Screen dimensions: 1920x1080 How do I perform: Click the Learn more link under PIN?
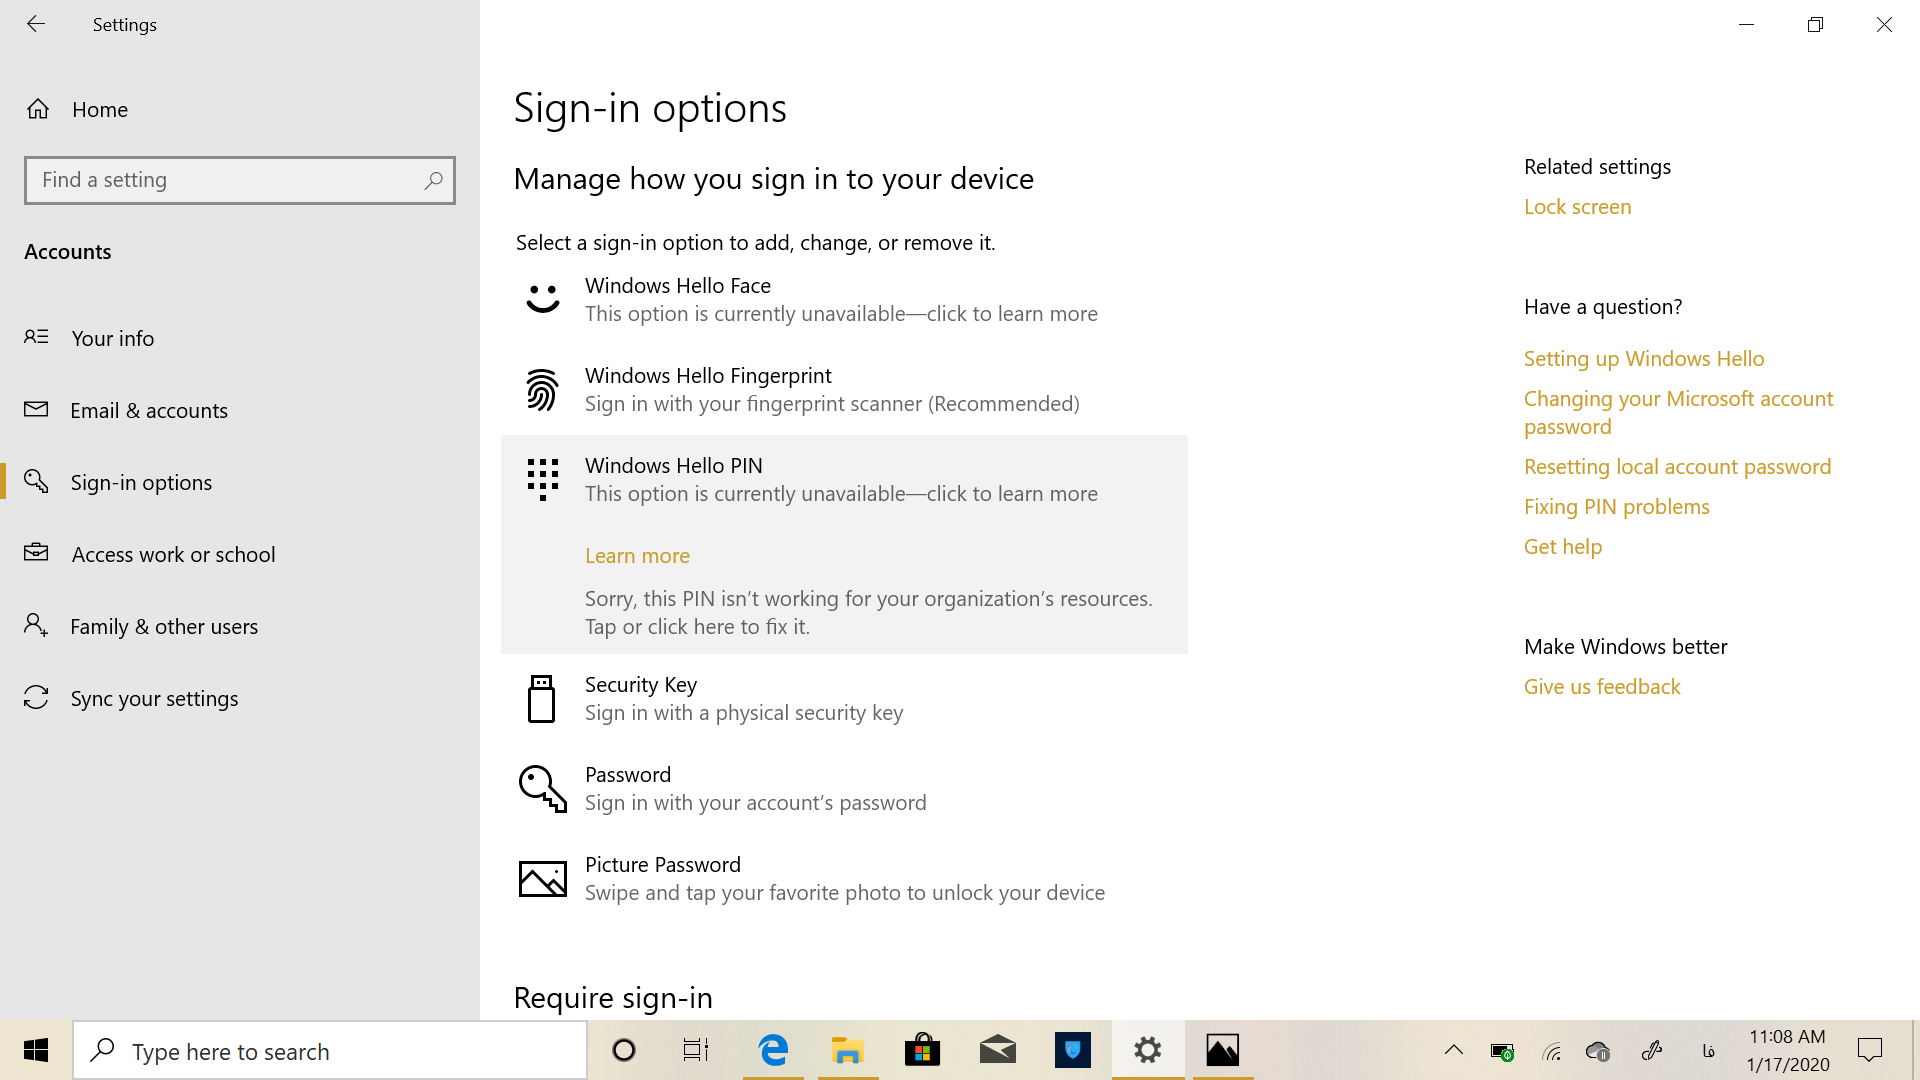(x=637, y=555)
